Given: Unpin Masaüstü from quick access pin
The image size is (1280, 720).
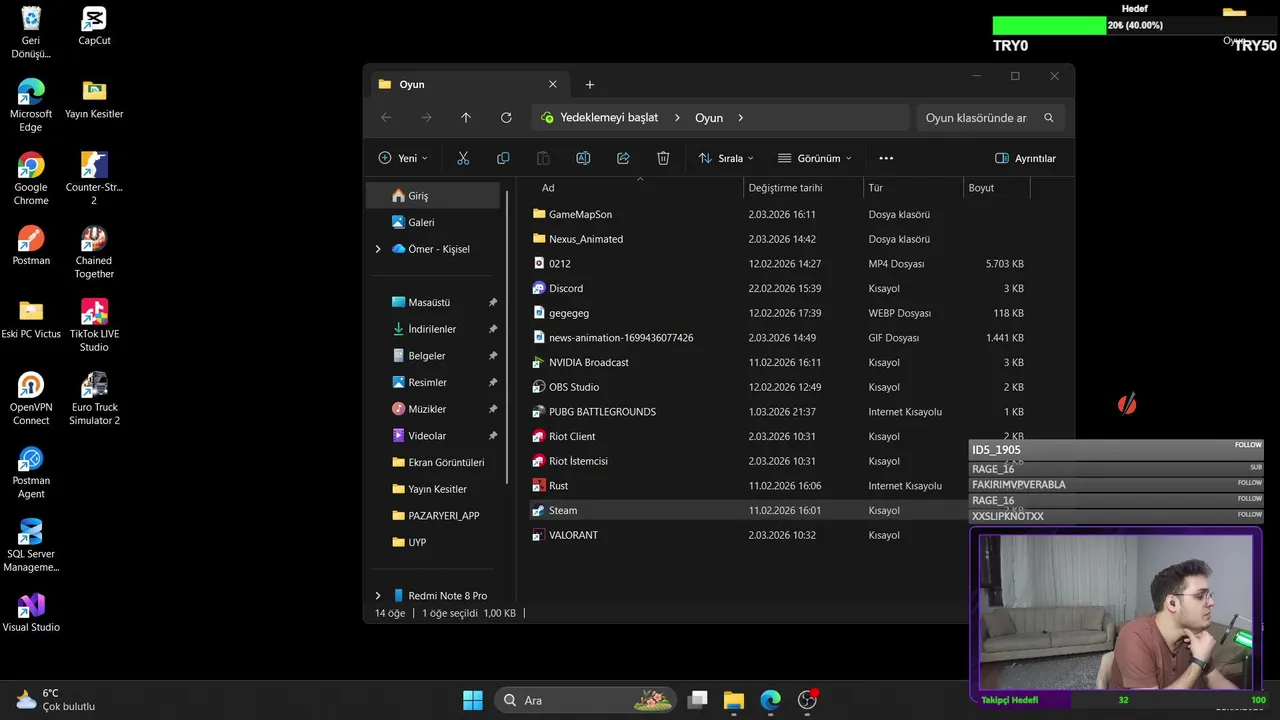Looking at the screenshot, I should (x=492, y=302).
